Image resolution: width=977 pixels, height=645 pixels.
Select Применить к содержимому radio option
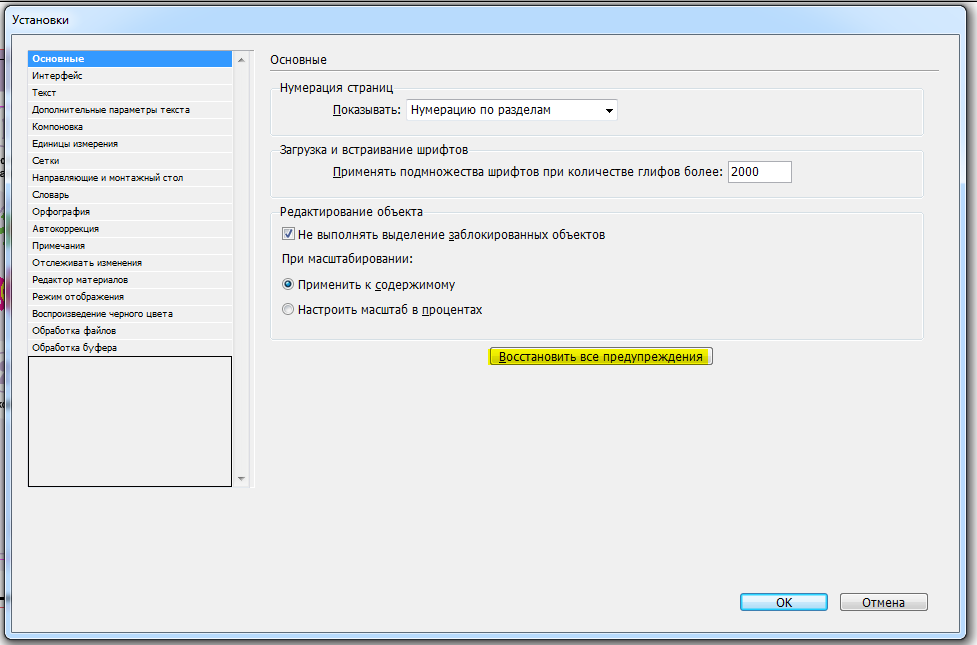coord(288,284)
